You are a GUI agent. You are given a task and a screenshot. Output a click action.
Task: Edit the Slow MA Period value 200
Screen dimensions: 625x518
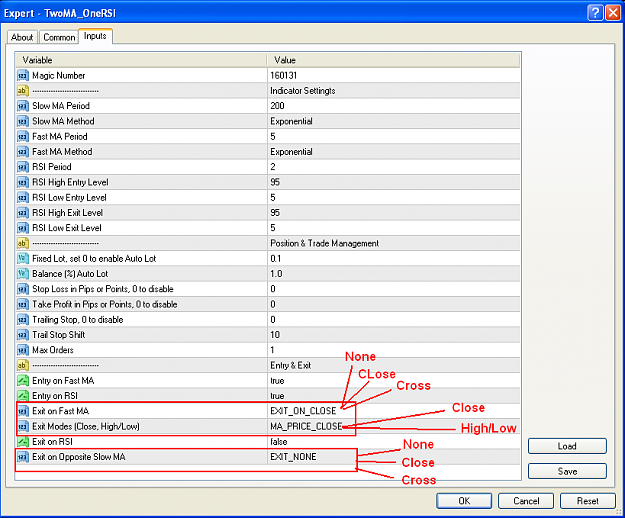(x=277, y=106)
